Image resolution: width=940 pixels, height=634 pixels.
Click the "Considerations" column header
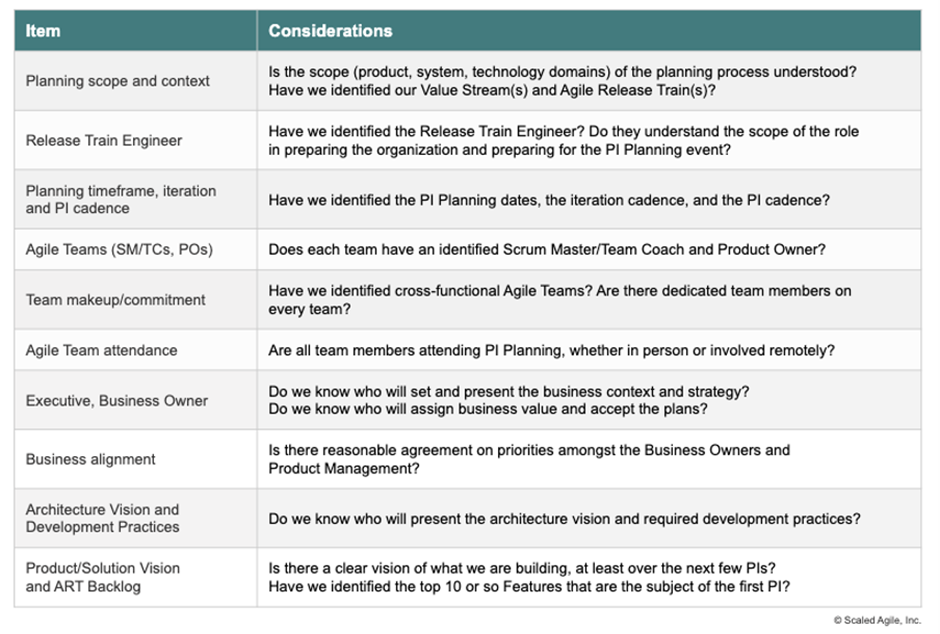(x=330, y=31)
